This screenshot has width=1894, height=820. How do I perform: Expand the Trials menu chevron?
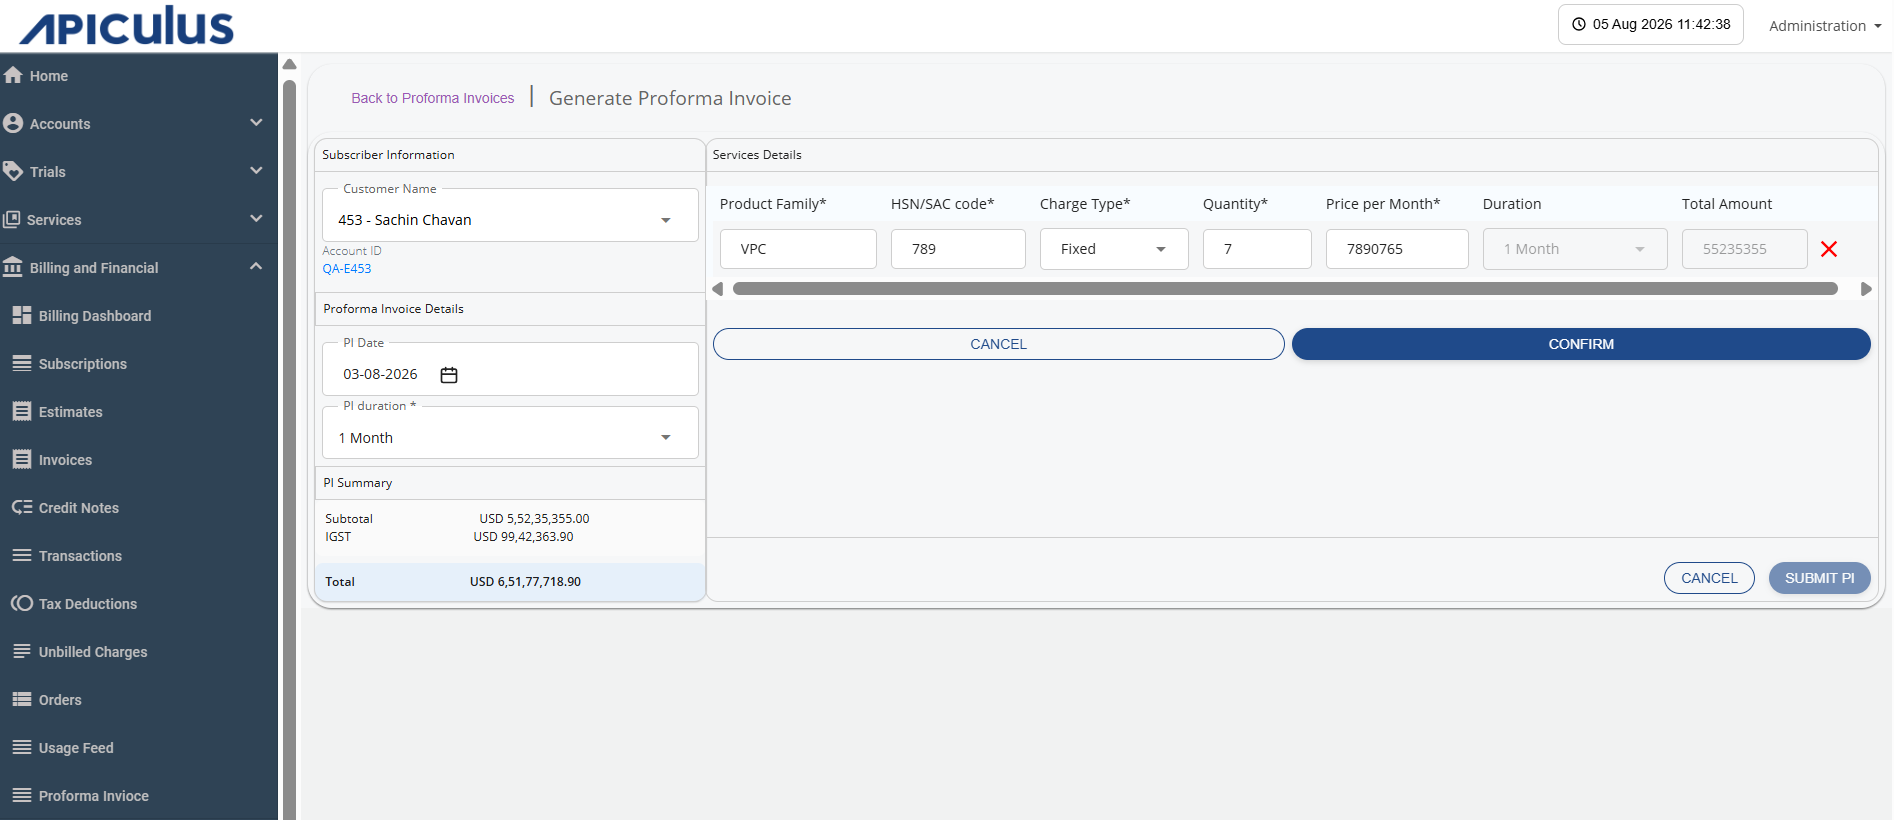(x=256, y=170)
